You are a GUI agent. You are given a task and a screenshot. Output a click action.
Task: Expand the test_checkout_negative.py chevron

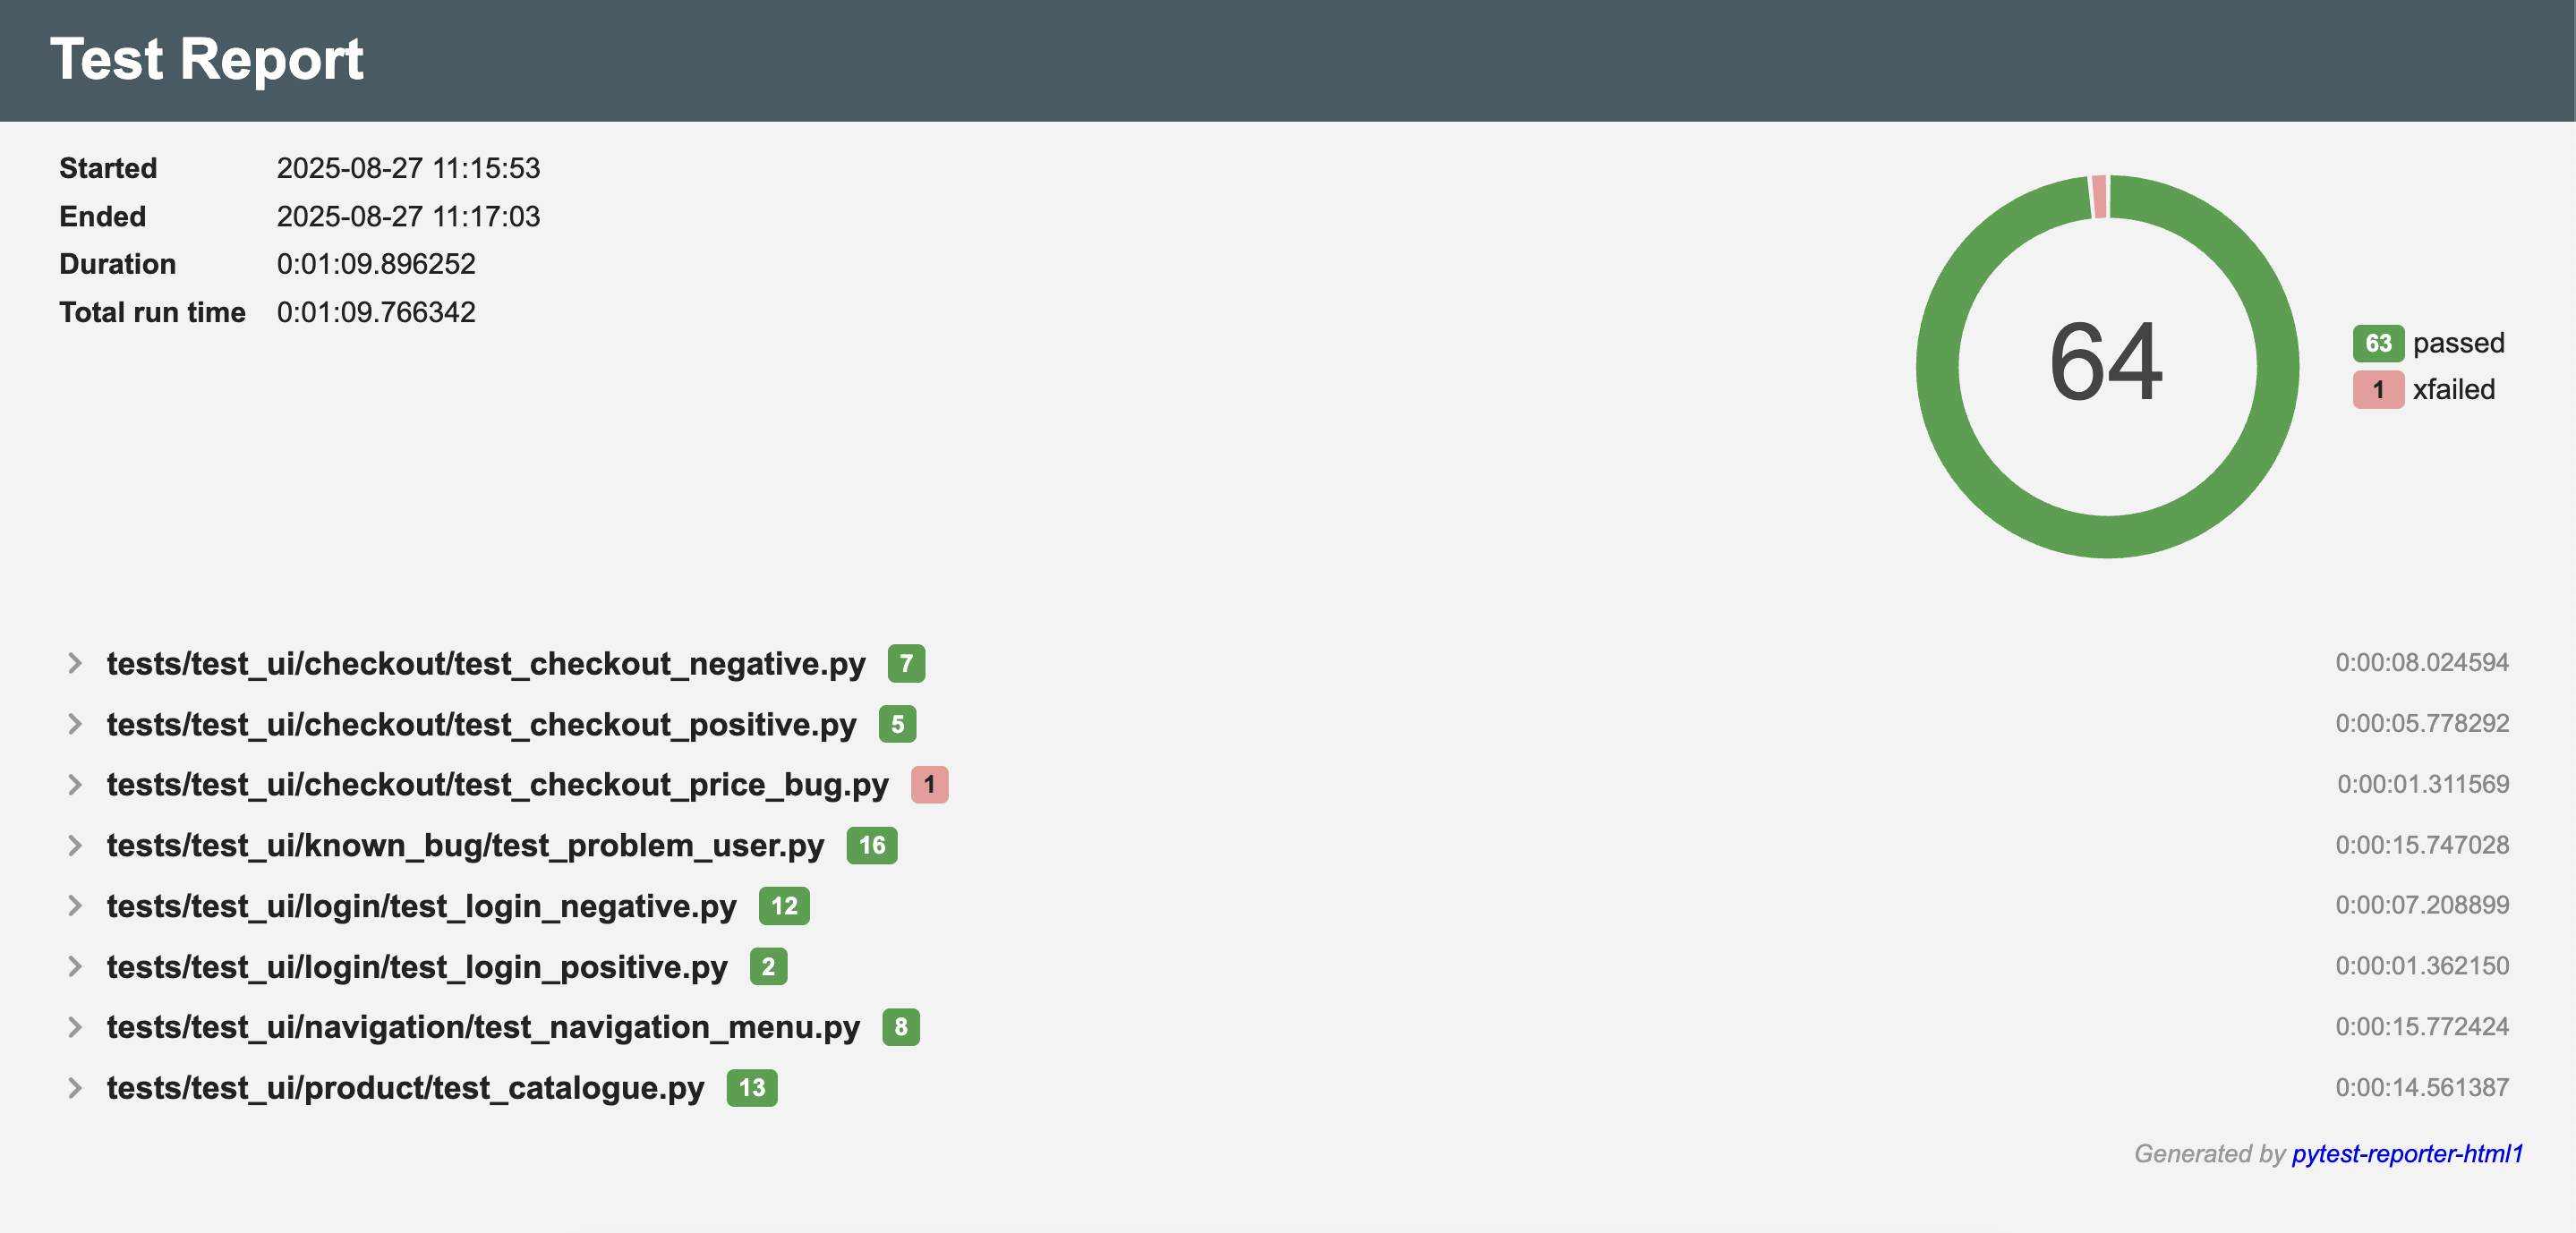75,663
